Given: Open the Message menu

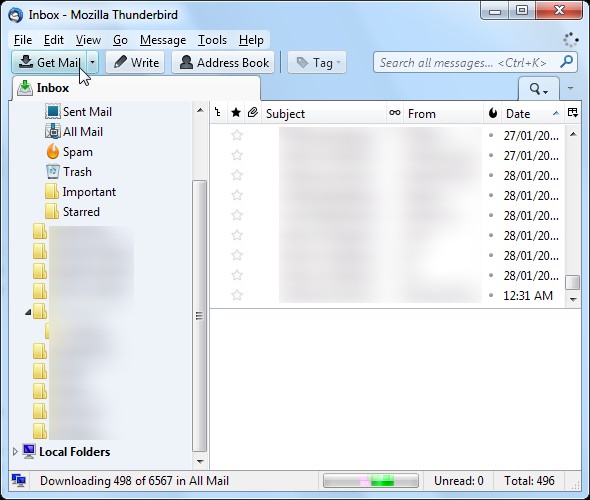Looking at the screenshot, I should [163, 40].
